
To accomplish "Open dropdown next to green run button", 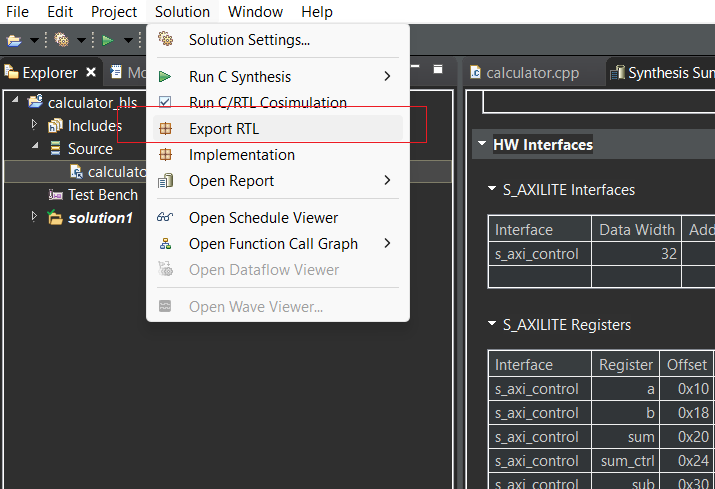I will [128, 41].
